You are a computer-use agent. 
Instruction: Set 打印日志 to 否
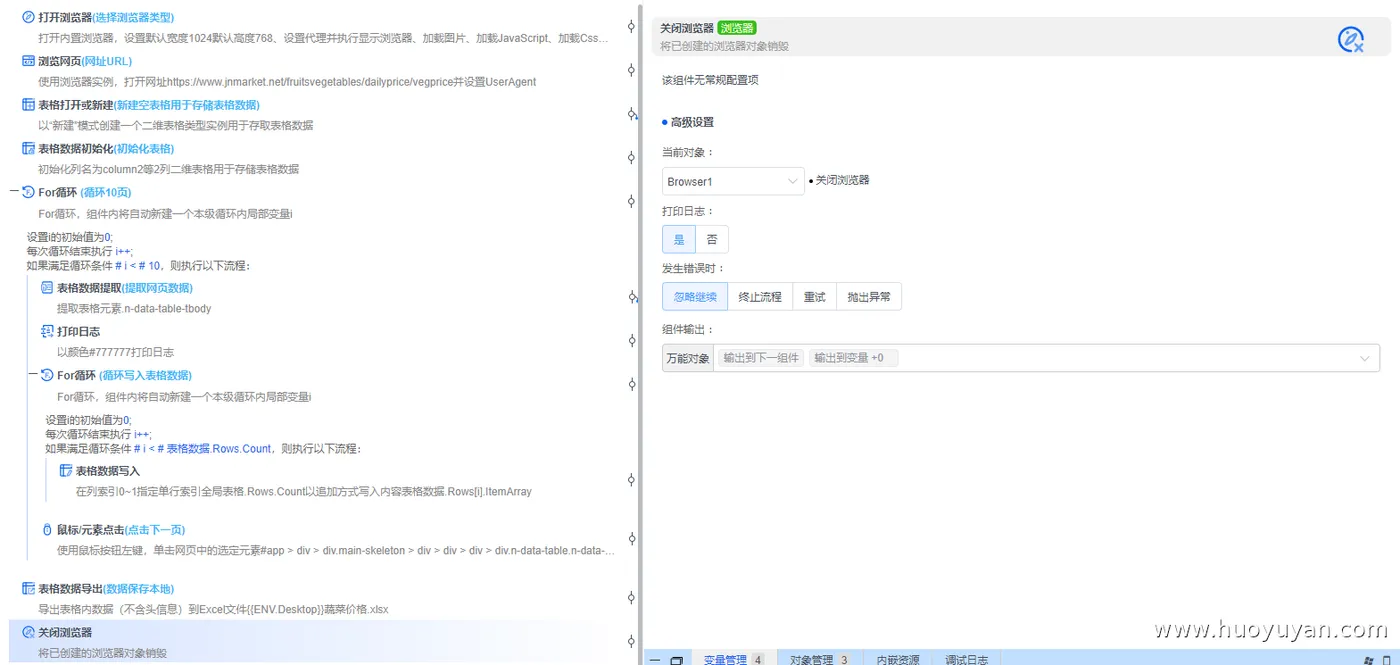click(x=712, y=240)
